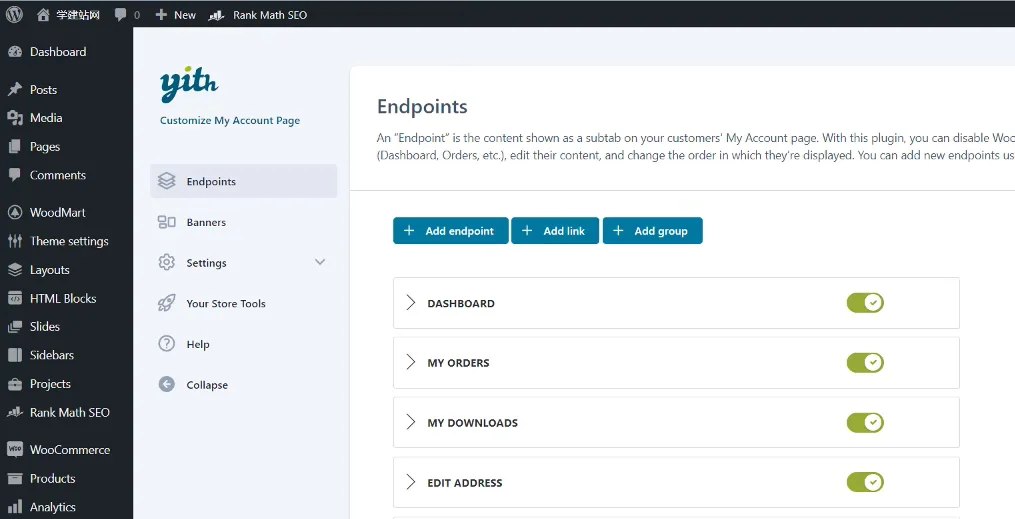Click the Add group button
1015x519 pixels.
(x=652, y=231)
